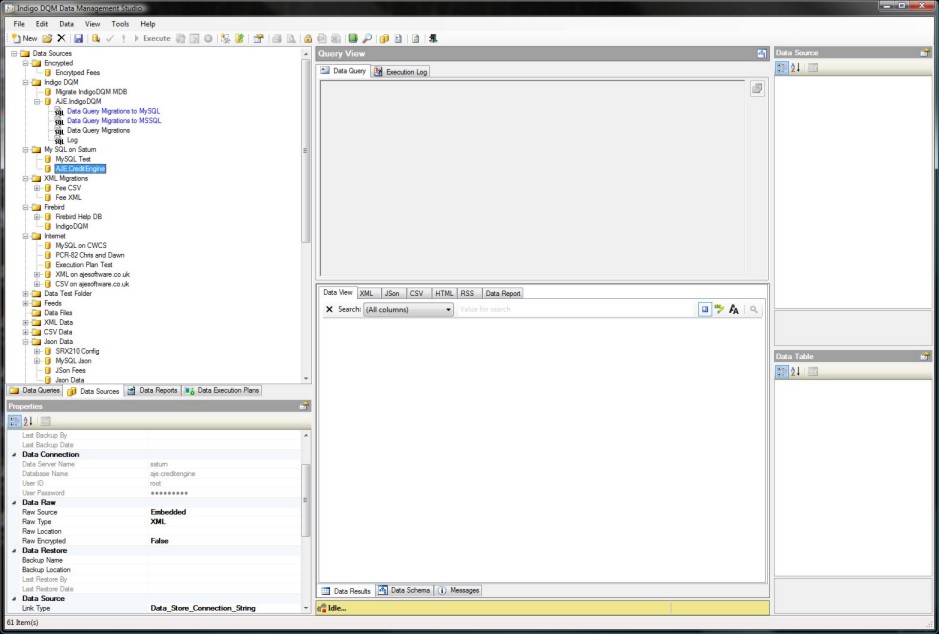
Task: Click the Save floppy disk icon
Action: click(78, 38)
